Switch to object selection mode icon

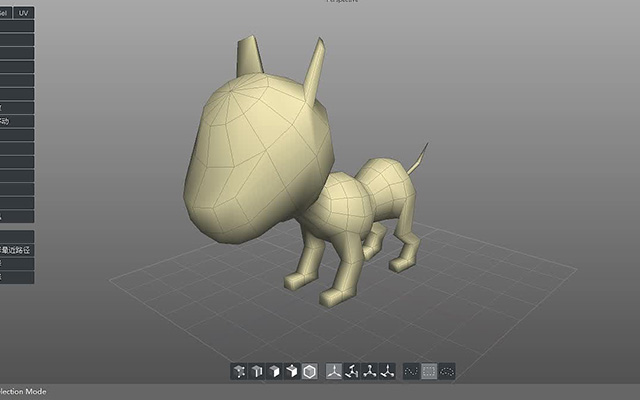[292, 371]
